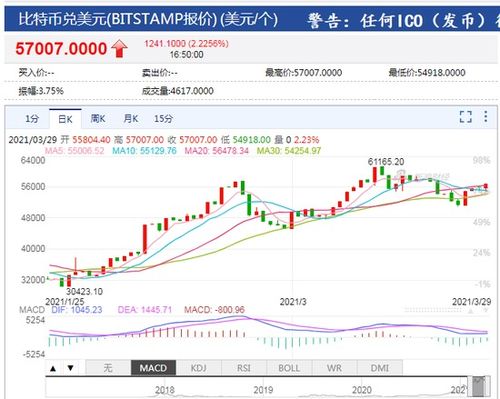Viewport: 500px width, 399px height.
Task: Click the timeline range slider handle
Action: [479, 386]
